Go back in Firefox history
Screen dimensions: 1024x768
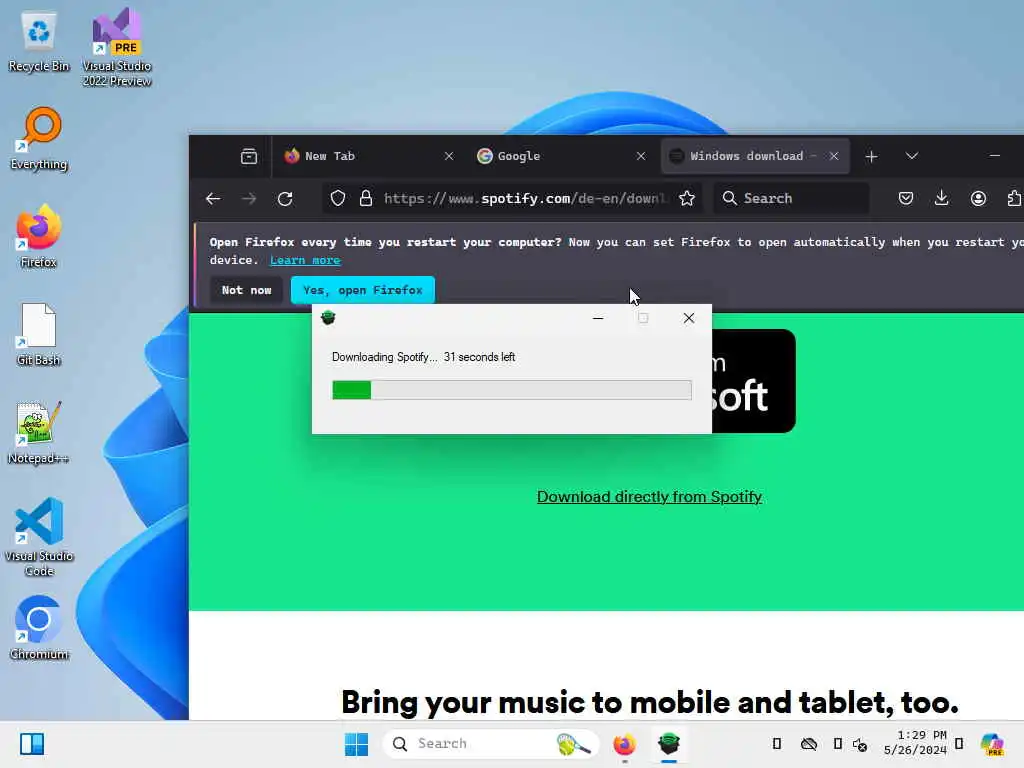click(x=213, y=199)
